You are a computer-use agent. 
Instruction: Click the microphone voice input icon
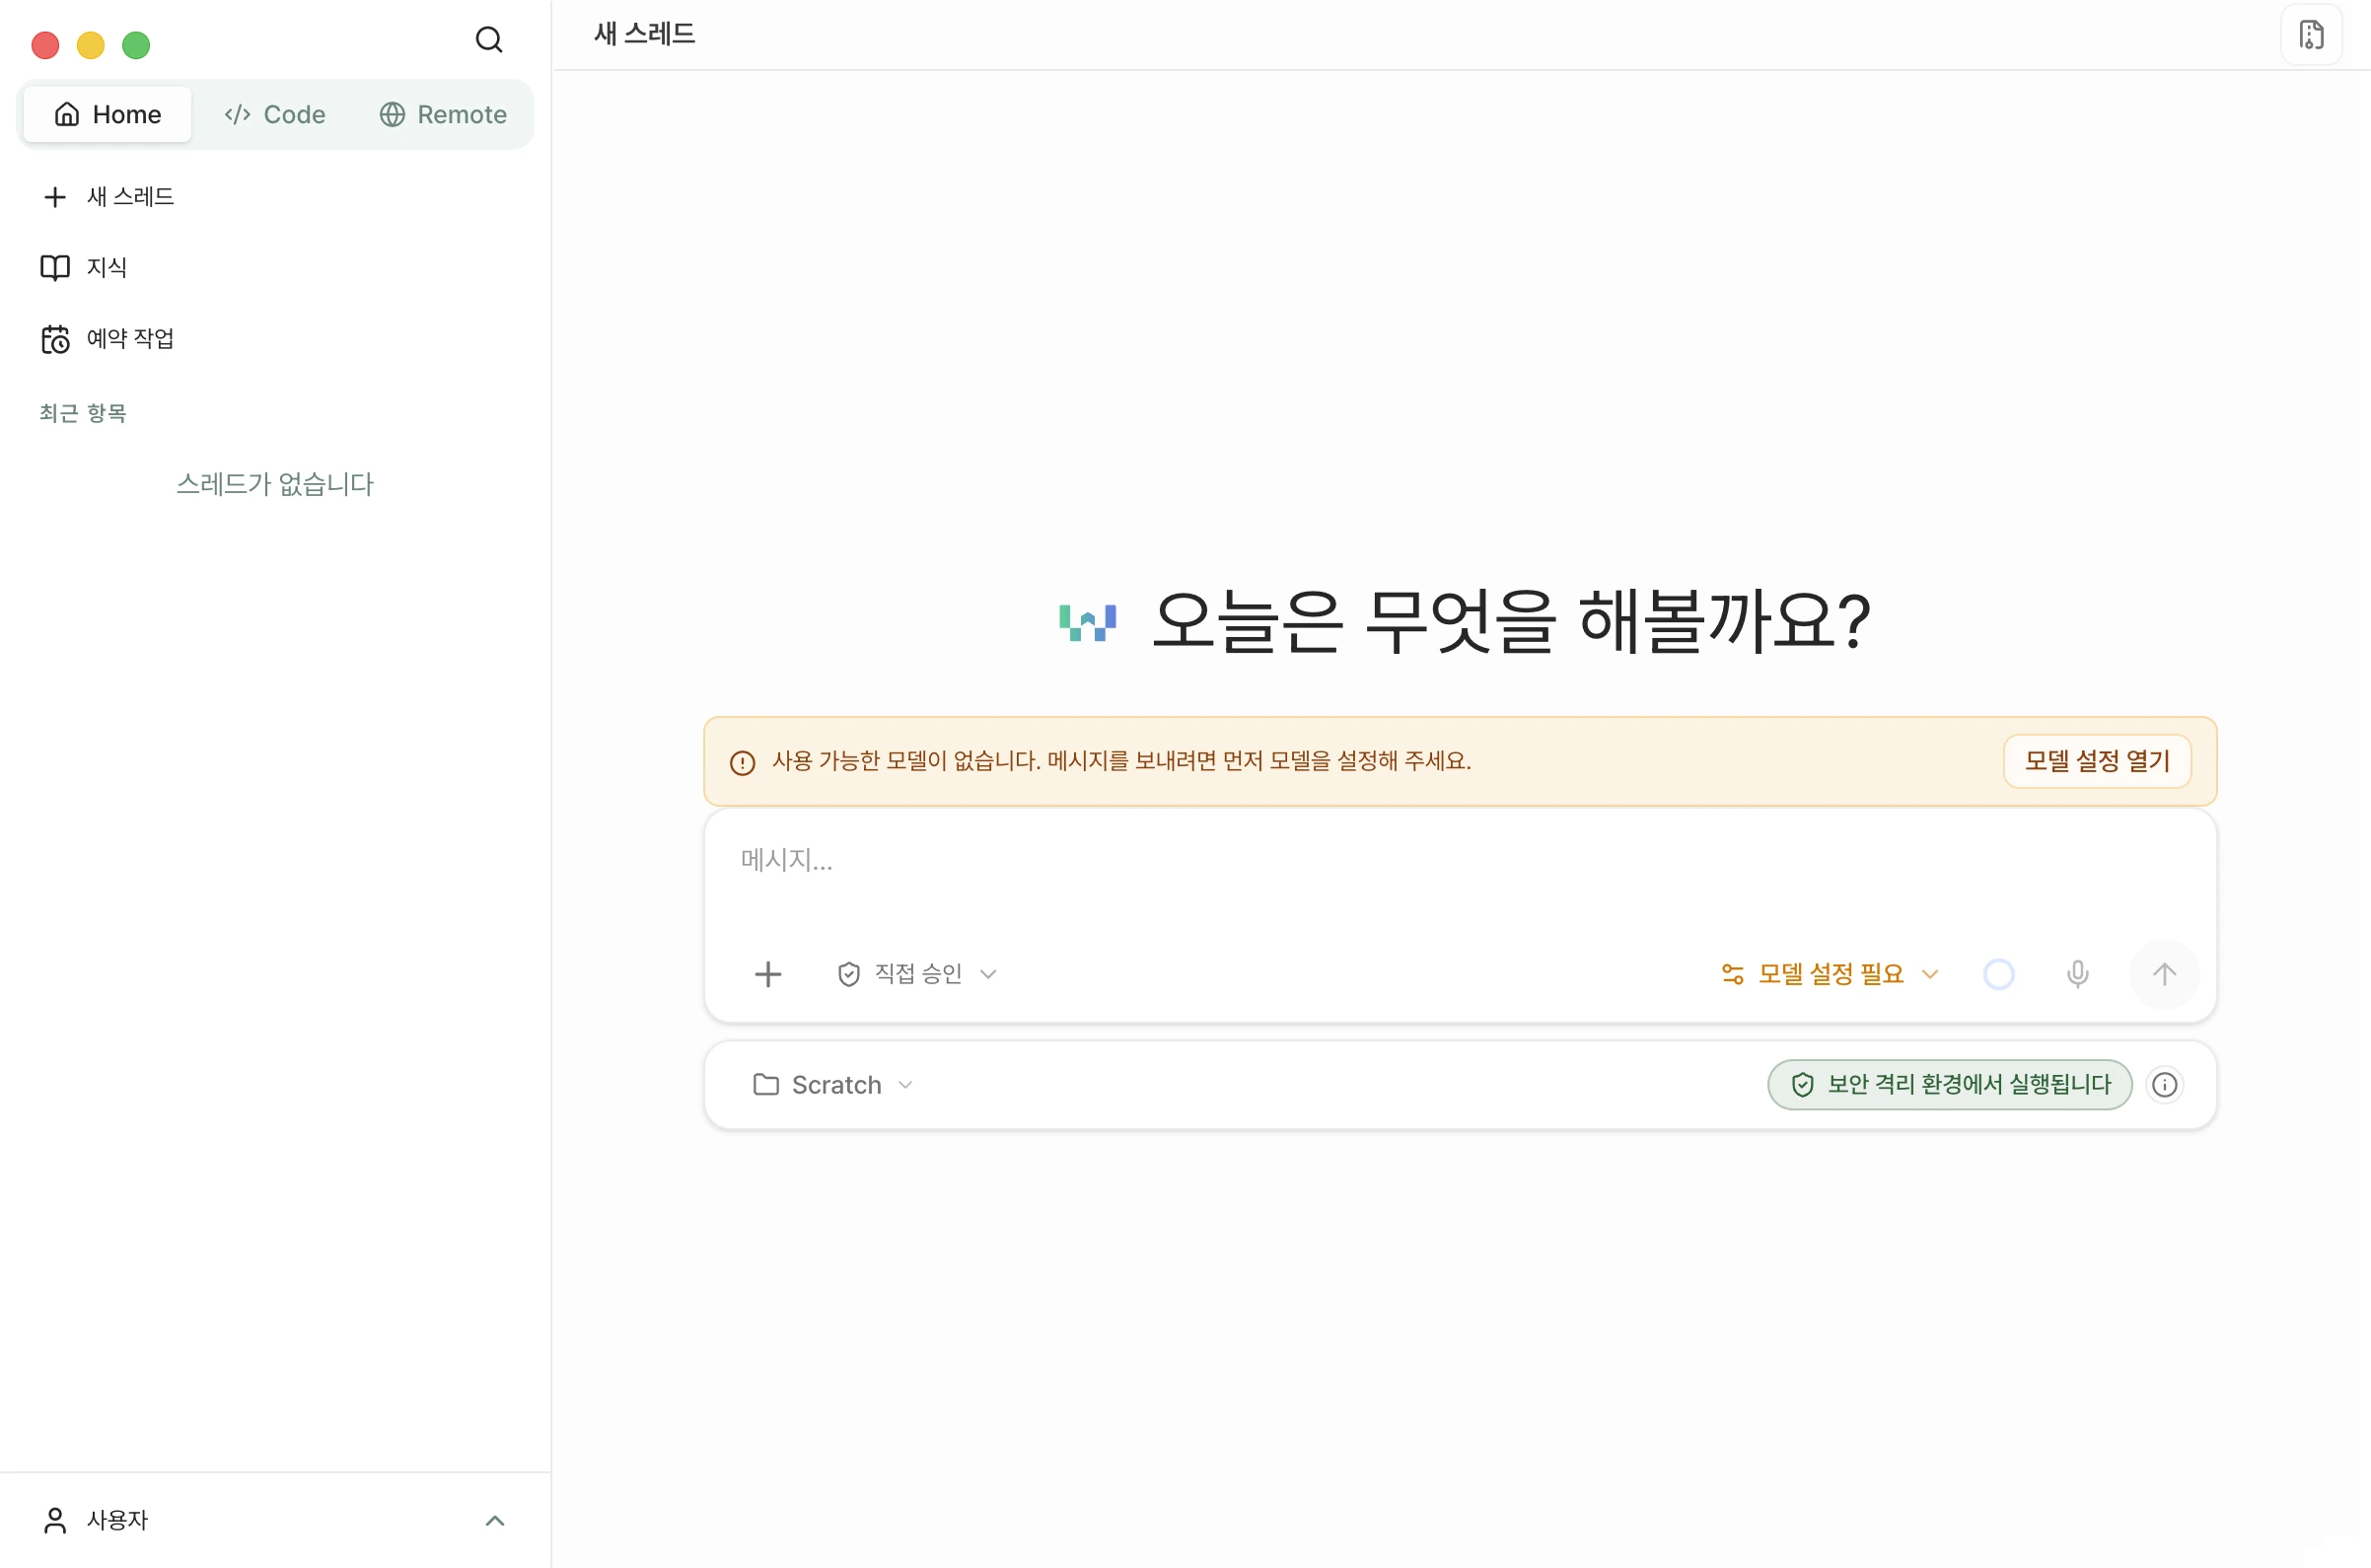pos(2077,974)
